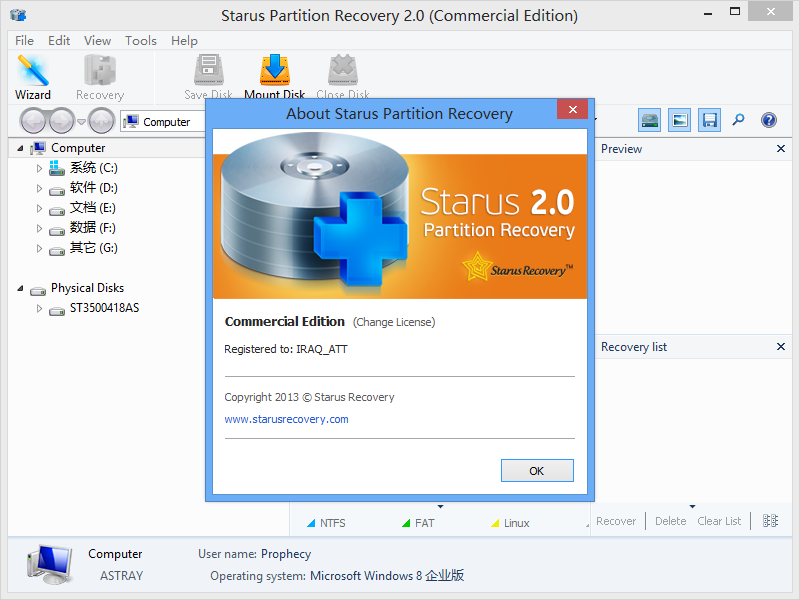Close the About dialog with red X
Screen dimensions: 800x600
[572, 109]
